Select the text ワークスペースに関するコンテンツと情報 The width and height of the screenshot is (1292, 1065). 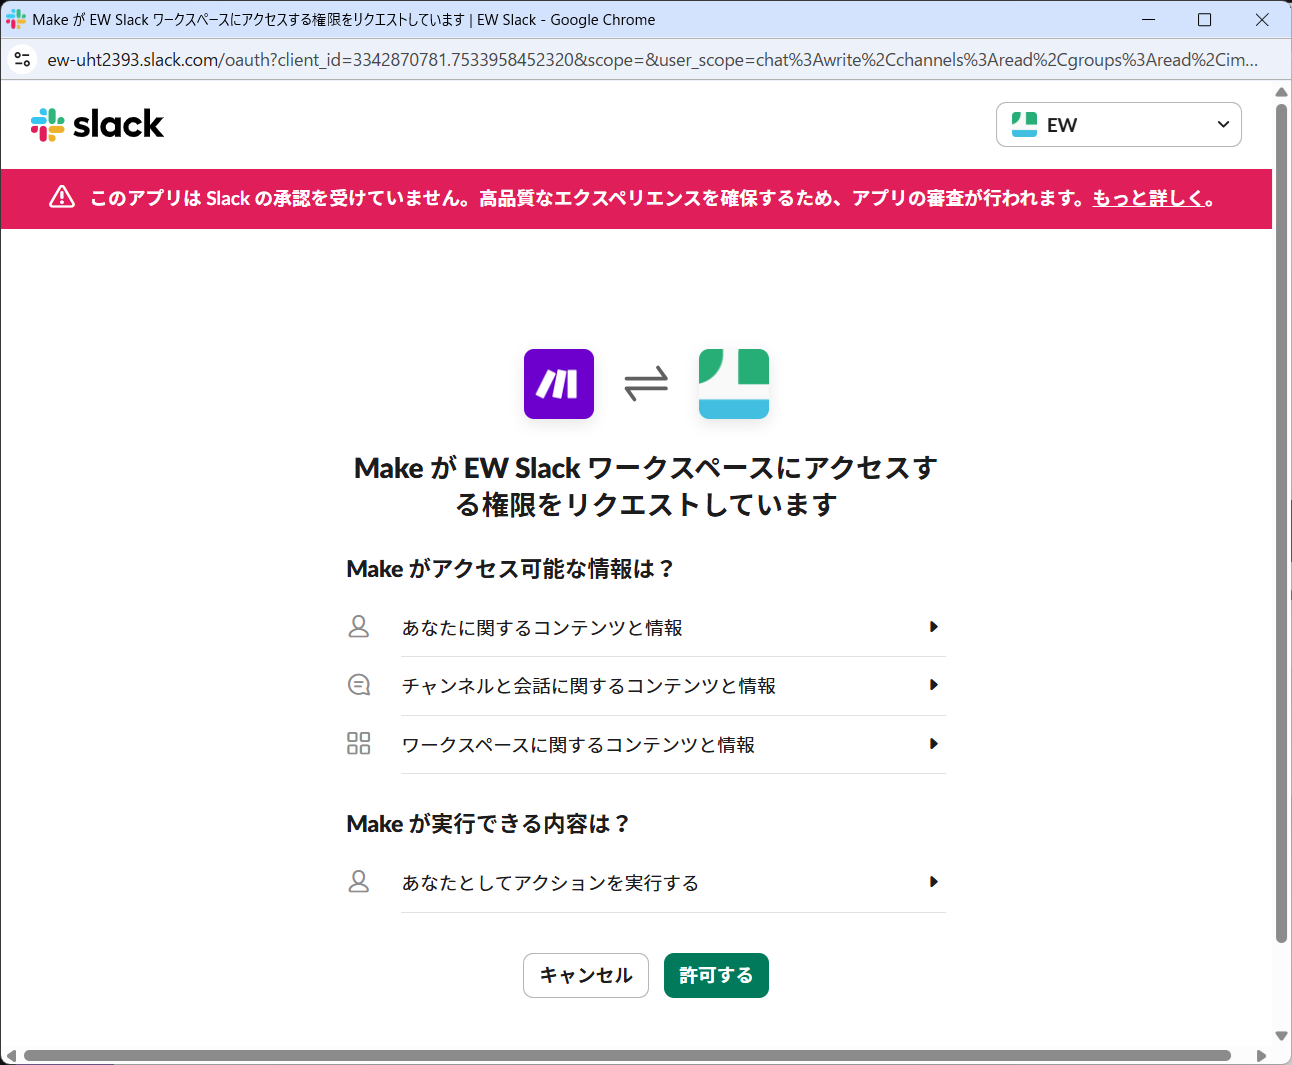tap(578, 745)
